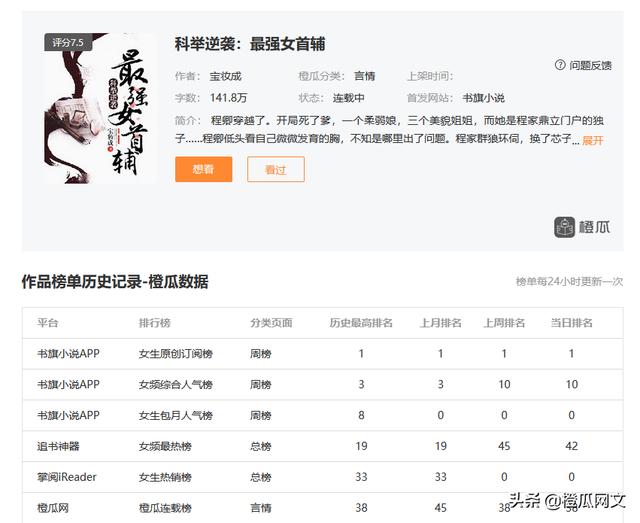Click historical best rank 38 for 橙瓜连载榜
This screenshot has width=640, height=523.
click(361, 508)
